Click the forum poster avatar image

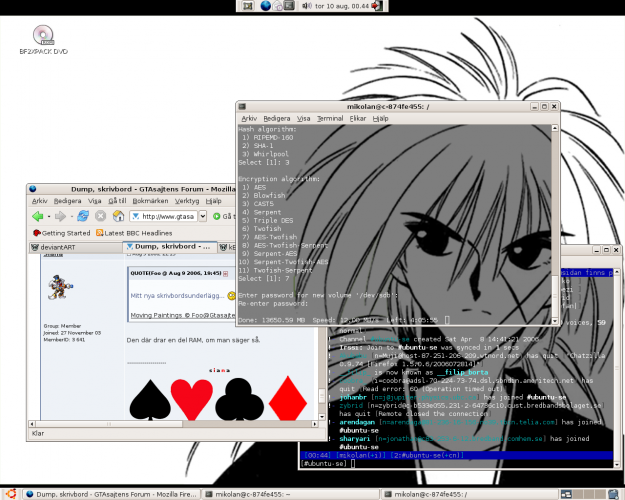[x=60, y=287]
